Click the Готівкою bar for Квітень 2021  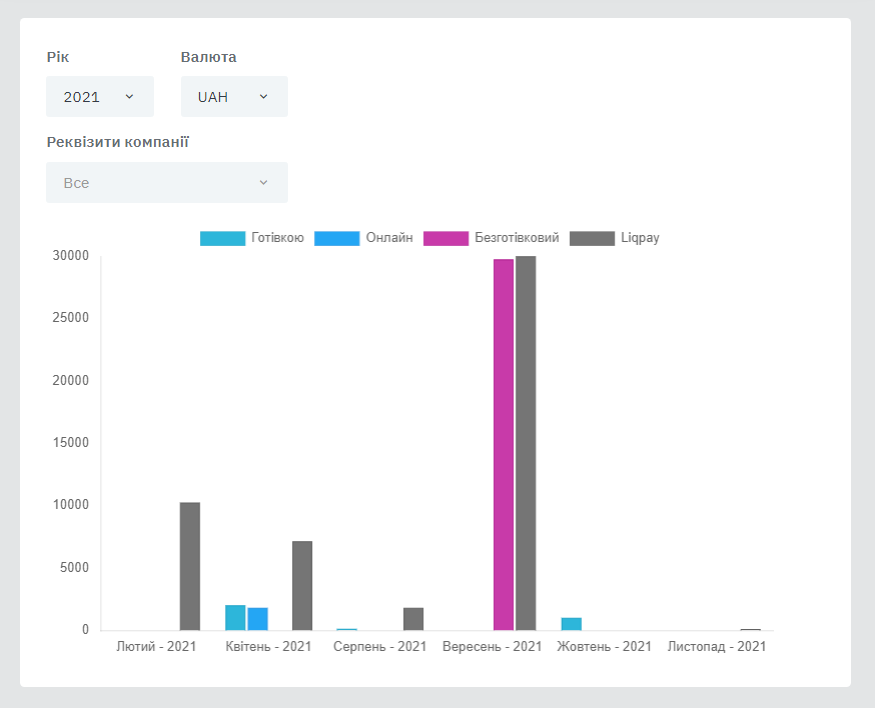(x=235, y=618)
